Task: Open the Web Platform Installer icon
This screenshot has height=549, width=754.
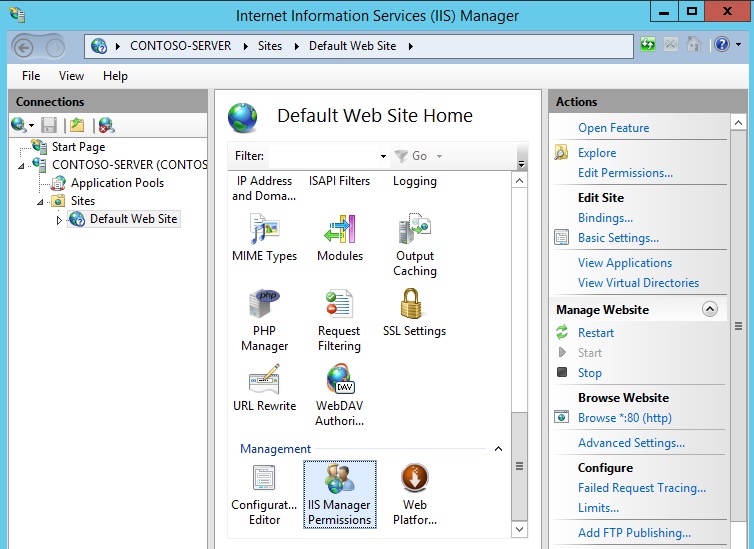Action: coord(414,480)
